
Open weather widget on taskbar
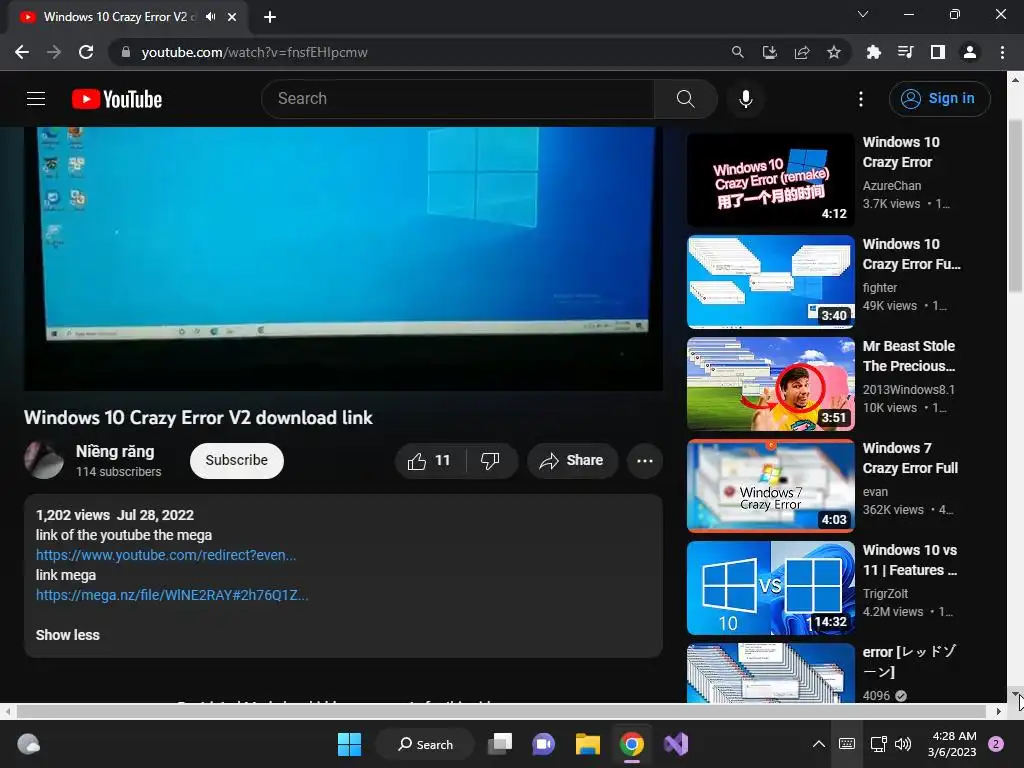(29, 744)
